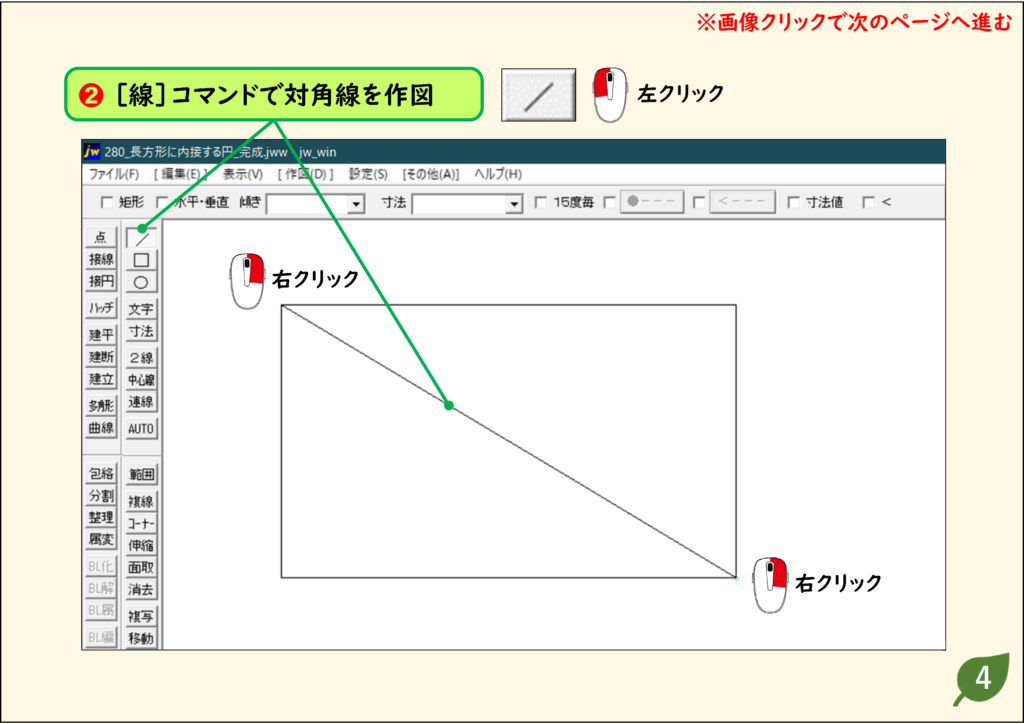Toggle checkbox beside the <--- button

point(699,202)
